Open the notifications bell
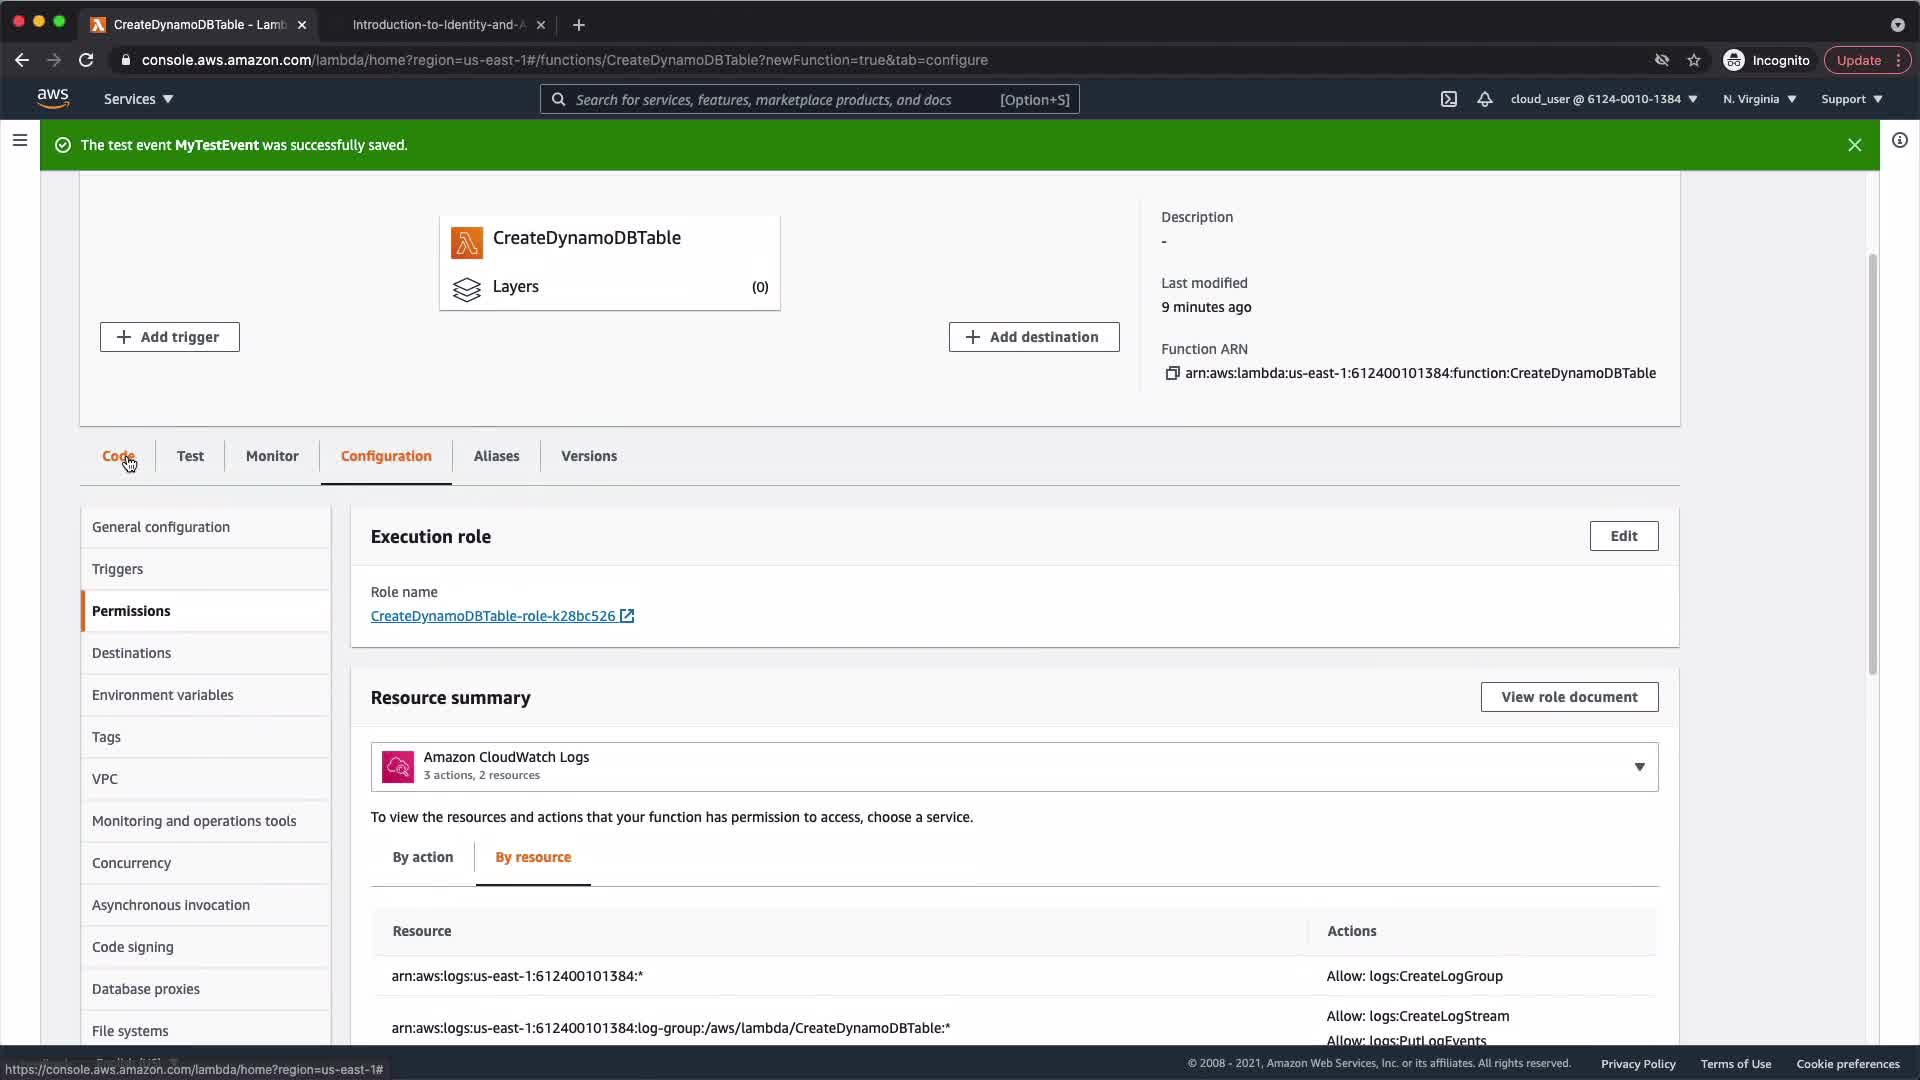The height and width of the screenshot is (1080, 1920). [x=1485, y=99]
